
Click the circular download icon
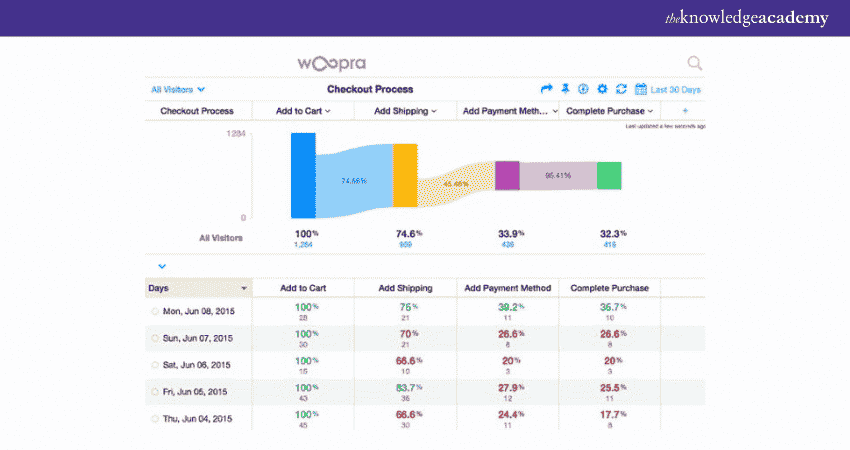(584, 89)
